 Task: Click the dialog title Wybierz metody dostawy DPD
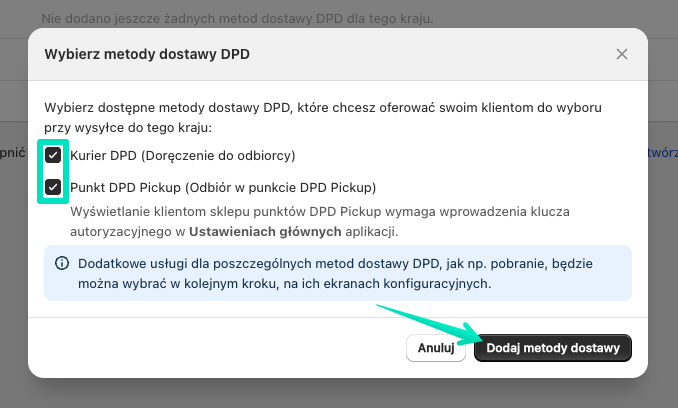coord(147,54)
